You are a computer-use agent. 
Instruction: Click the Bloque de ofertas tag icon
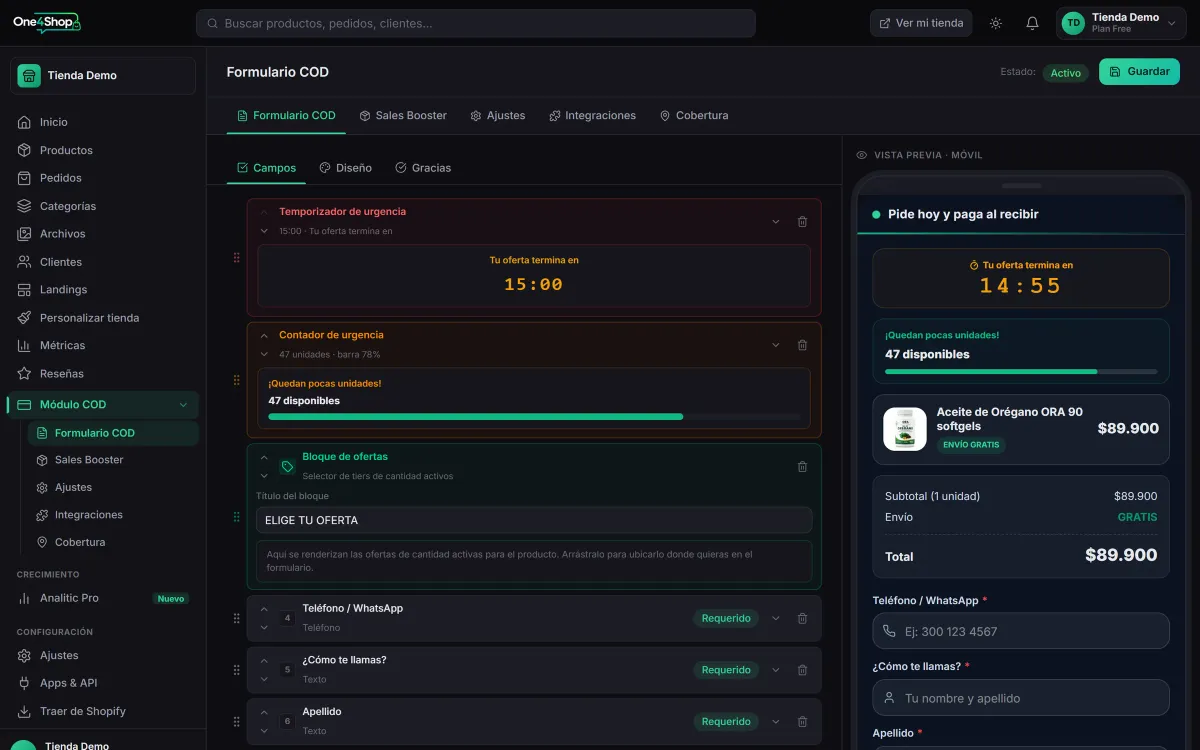tap(287, 466)
